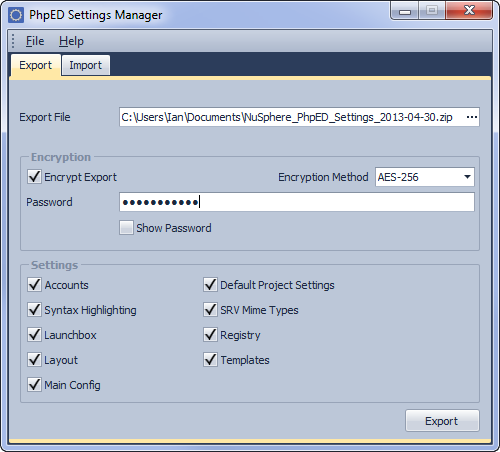Click the Export button
Image resolution: width=500 pixels, height=452 pixels.
point(442,421)
